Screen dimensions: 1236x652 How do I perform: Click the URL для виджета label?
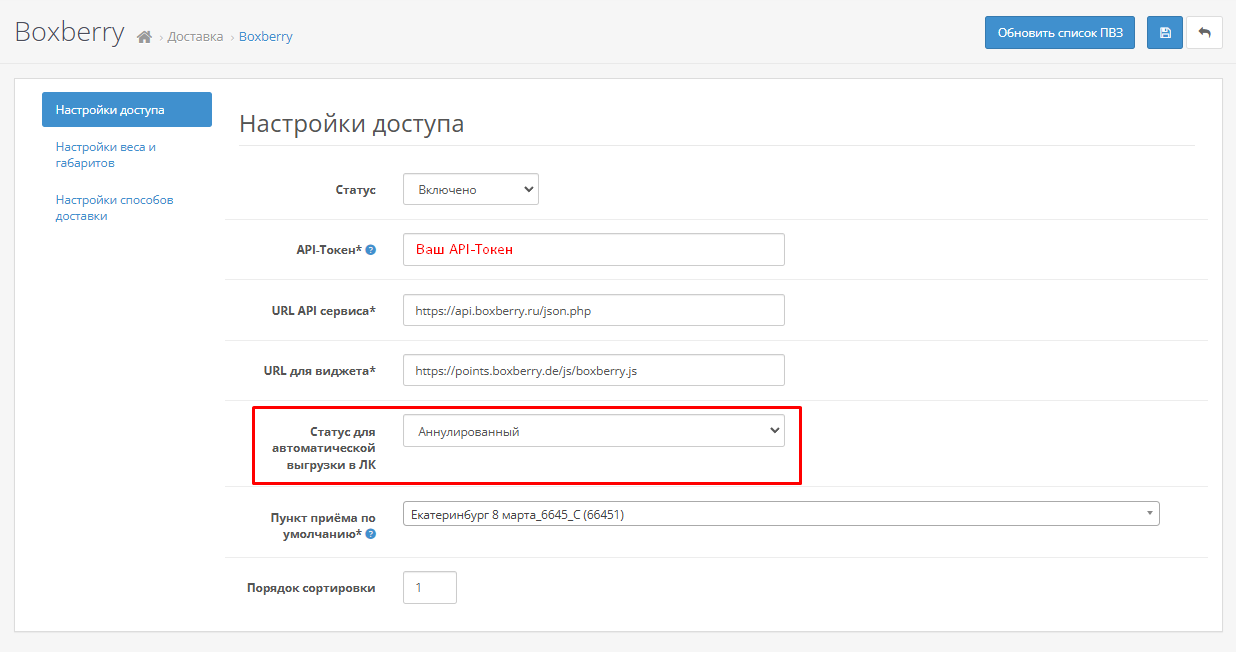point(320,370)
